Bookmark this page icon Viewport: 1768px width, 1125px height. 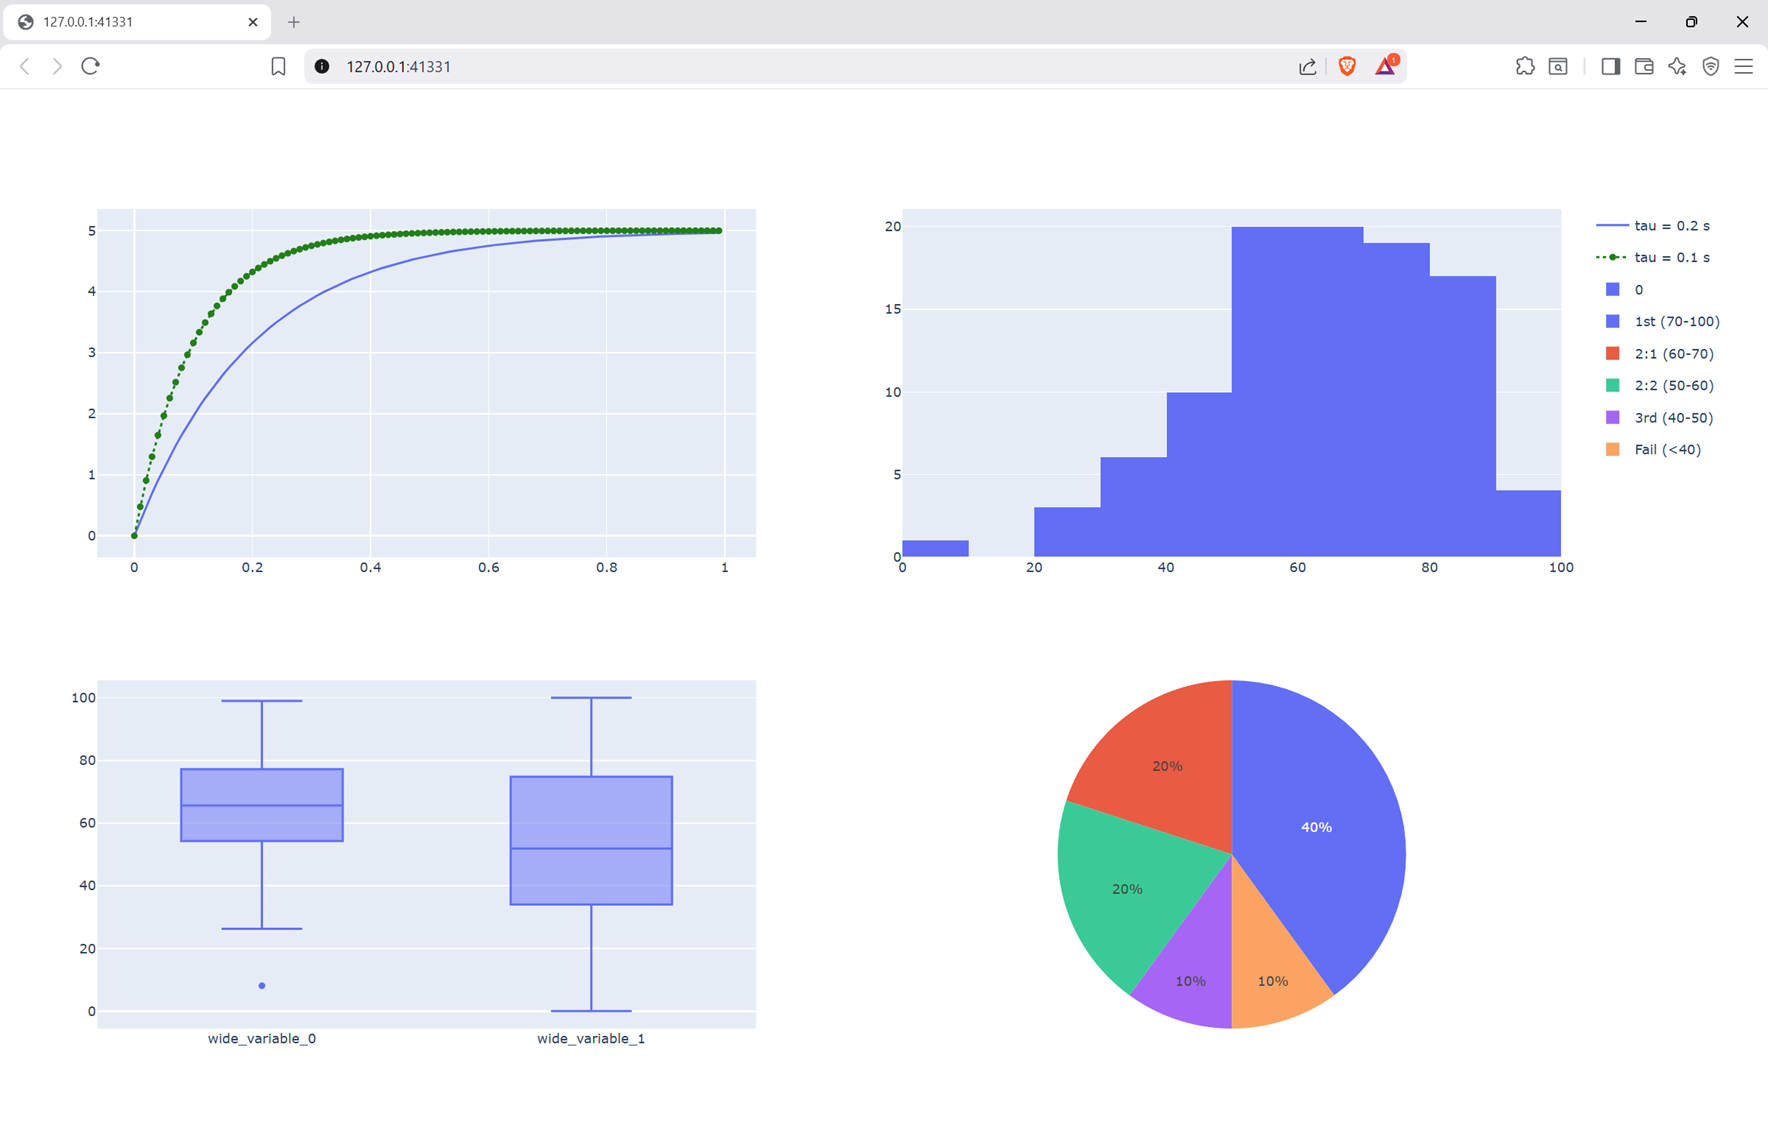click(x=278, y=66)
